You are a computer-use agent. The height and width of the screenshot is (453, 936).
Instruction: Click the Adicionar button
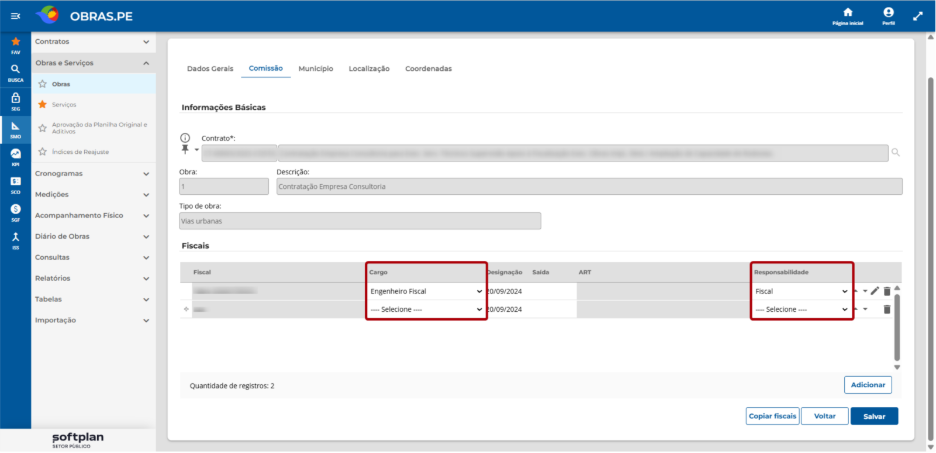click(x=868, y=385)
